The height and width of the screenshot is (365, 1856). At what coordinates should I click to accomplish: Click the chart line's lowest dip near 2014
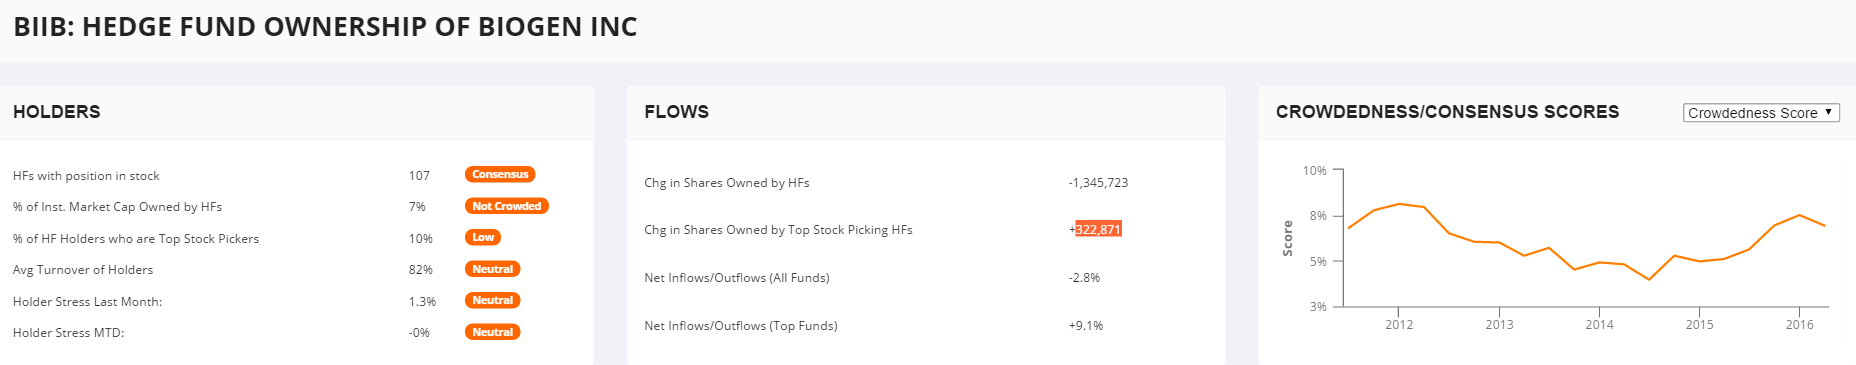point(1648,279)
